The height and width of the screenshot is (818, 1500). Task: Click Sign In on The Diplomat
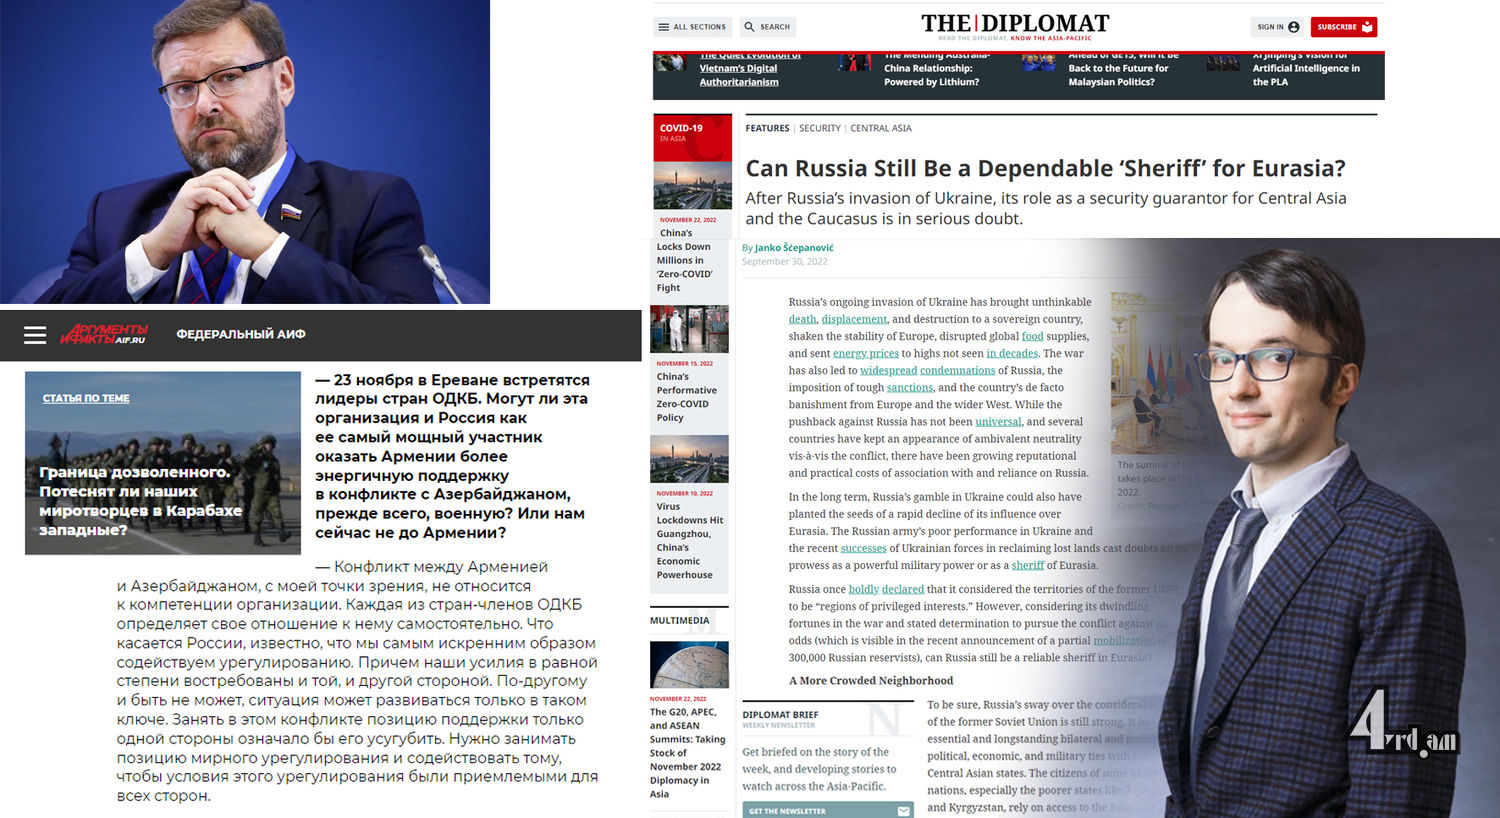pos(1278,27)
